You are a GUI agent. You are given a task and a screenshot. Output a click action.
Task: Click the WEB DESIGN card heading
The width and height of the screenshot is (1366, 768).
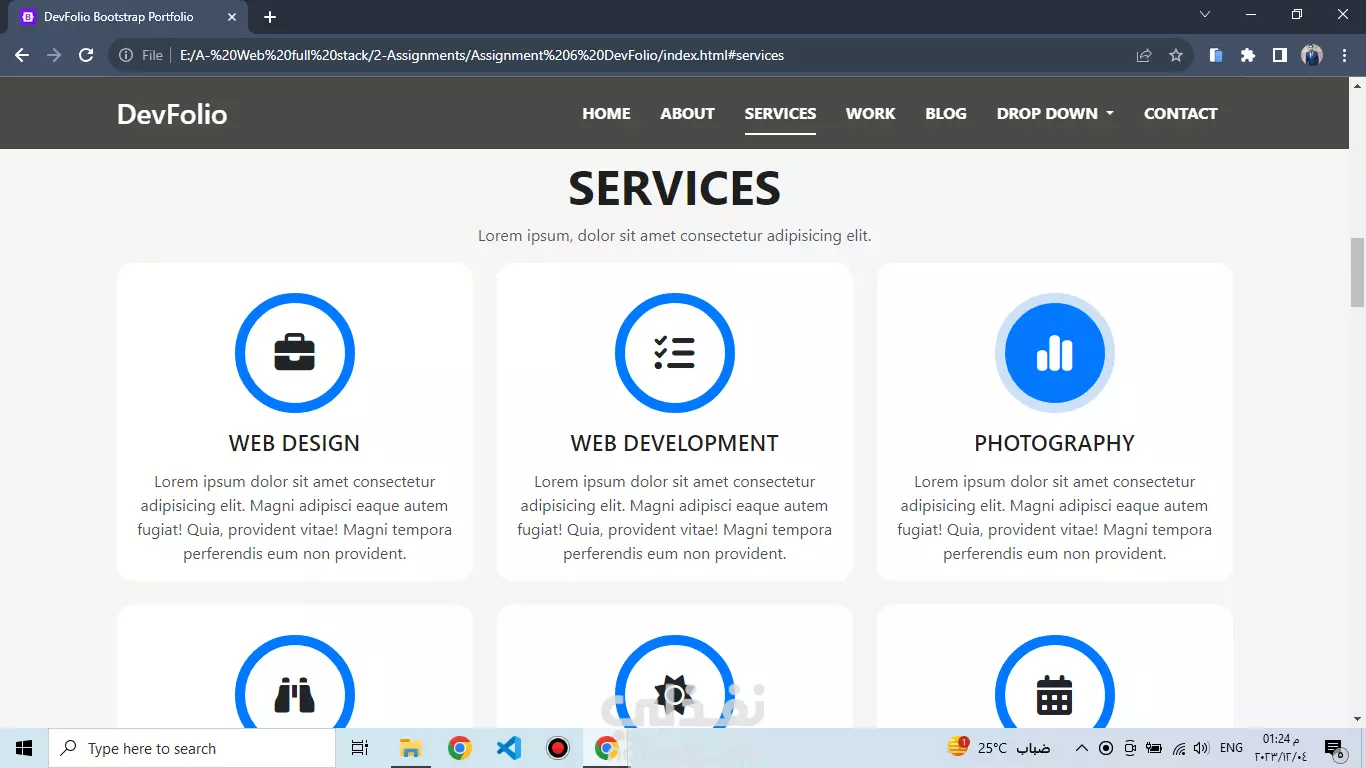[x=294, y=443]
